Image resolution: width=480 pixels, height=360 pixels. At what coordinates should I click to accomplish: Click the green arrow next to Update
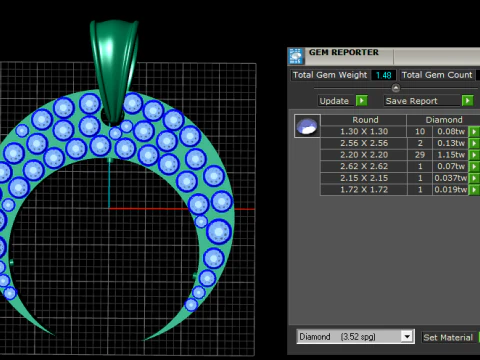coord(362,100)
